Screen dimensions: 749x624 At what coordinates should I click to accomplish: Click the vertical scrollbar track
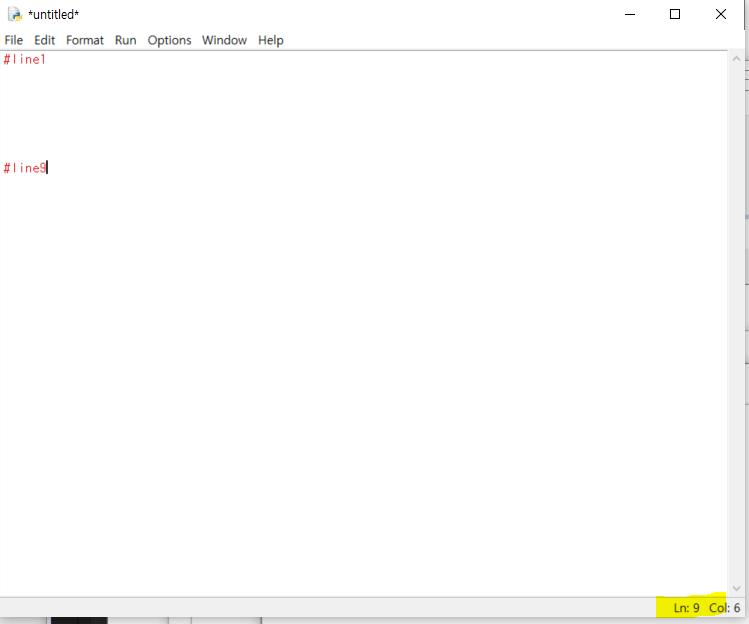point(736,320)
